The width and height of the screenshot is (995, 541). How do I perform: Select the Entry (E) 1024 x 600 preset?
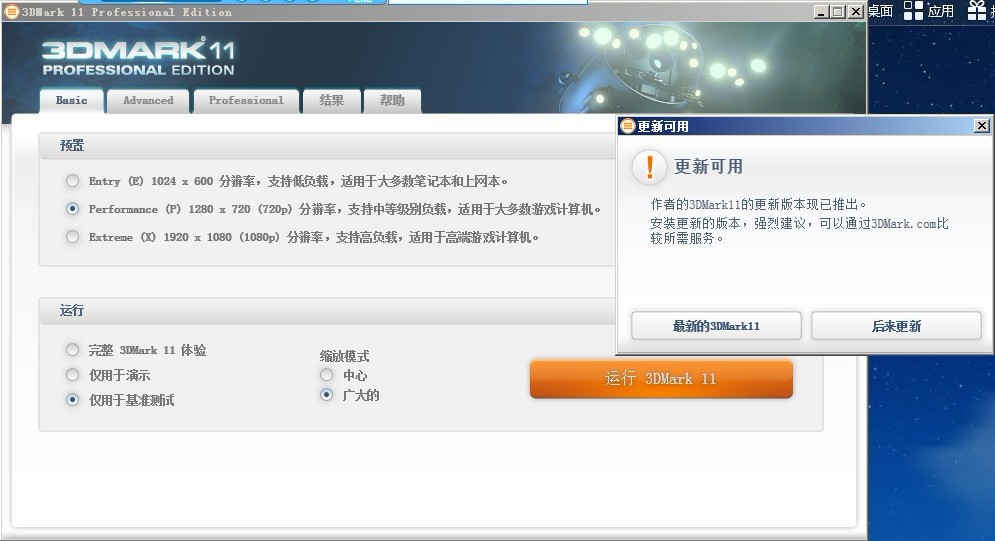tap(72, 181)
